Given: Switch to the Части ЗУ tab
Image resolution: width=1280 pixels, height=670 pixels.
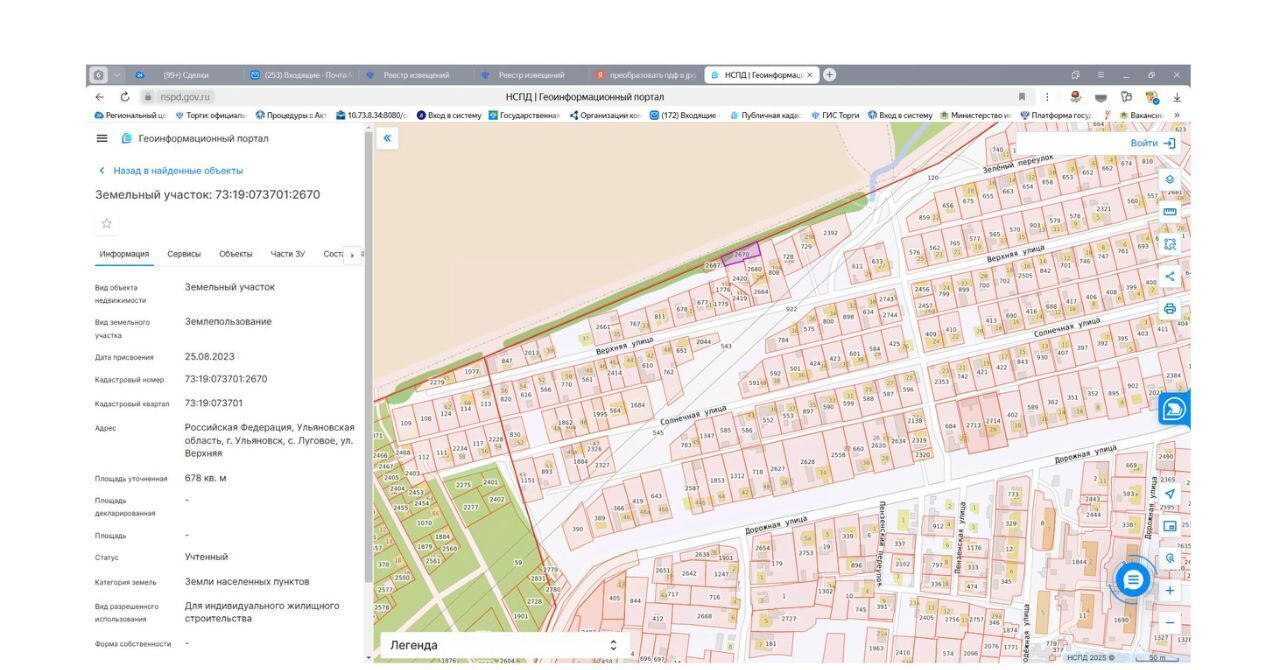Looking at the screenshot, I should tap(288, 254).
